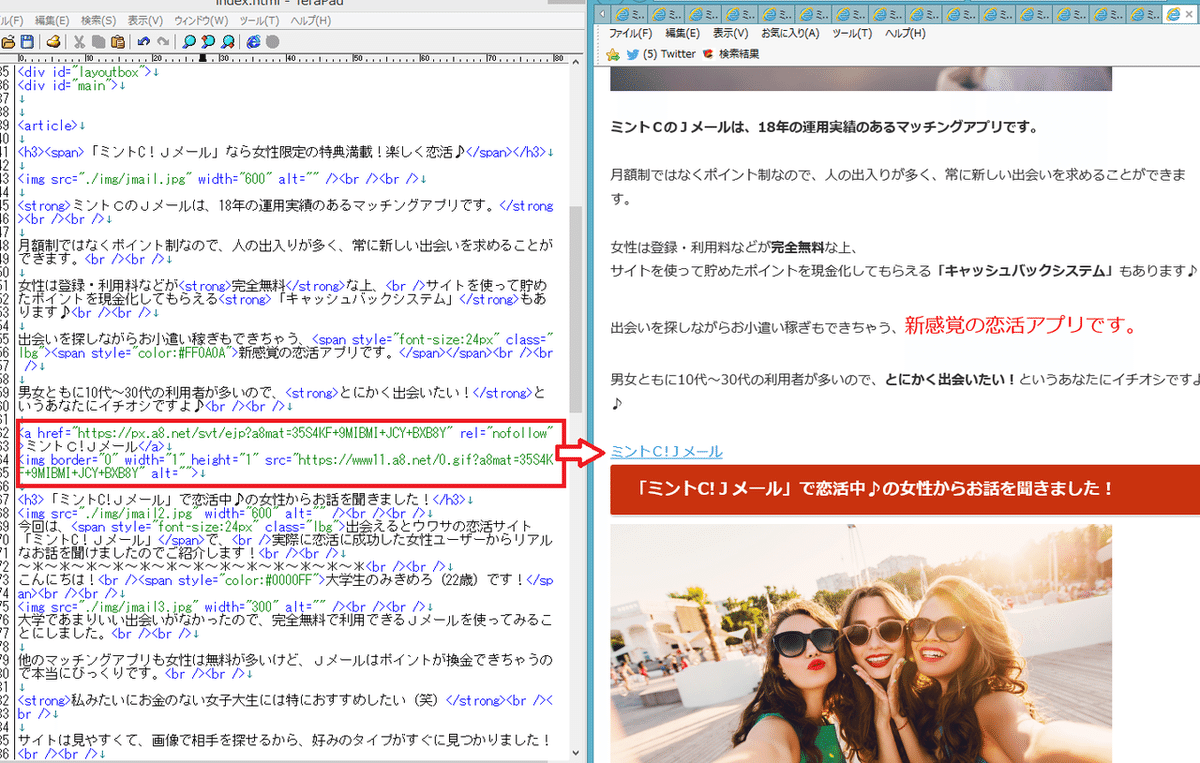Screen dimensions: 1200x763
Task: Click the third magnifier search icon in TeraPad
Action: click(228, 42)
